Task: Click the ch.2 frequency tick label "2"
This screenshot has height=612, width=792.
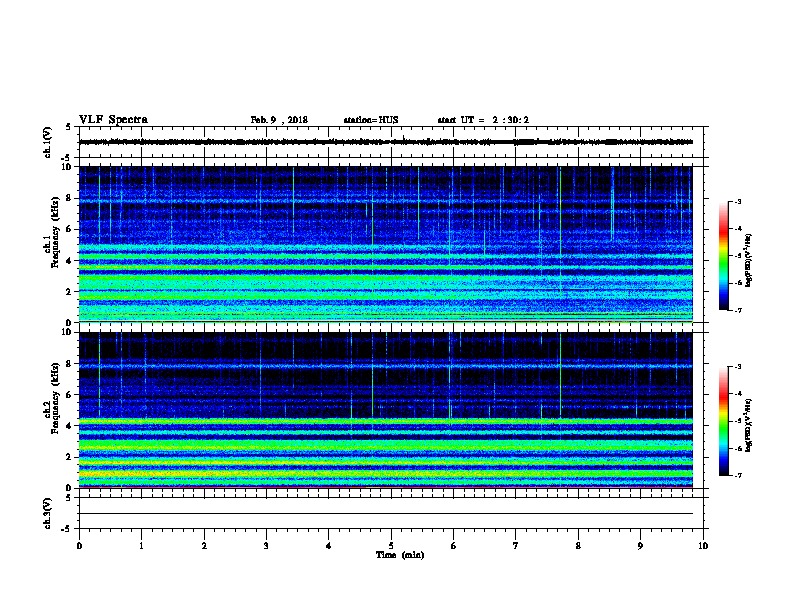Action: (69, 457)
